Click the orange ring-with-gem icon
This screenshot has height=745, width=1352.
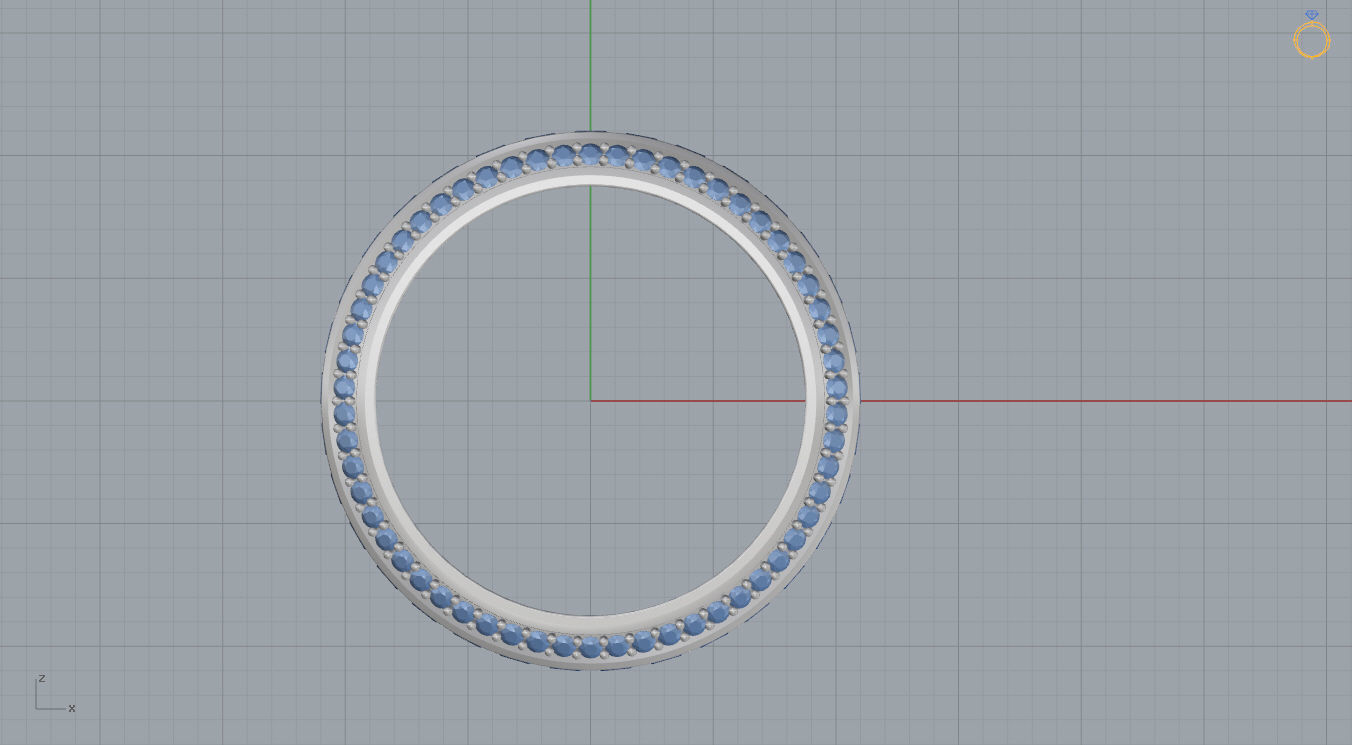point(1311,35)
